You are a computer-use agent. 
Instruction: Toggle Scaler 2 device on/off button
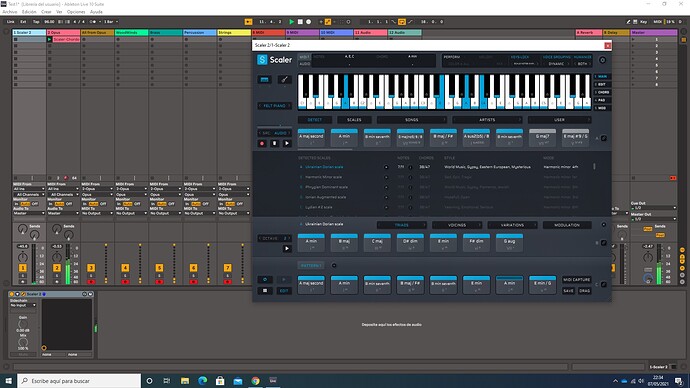[12, 294]
